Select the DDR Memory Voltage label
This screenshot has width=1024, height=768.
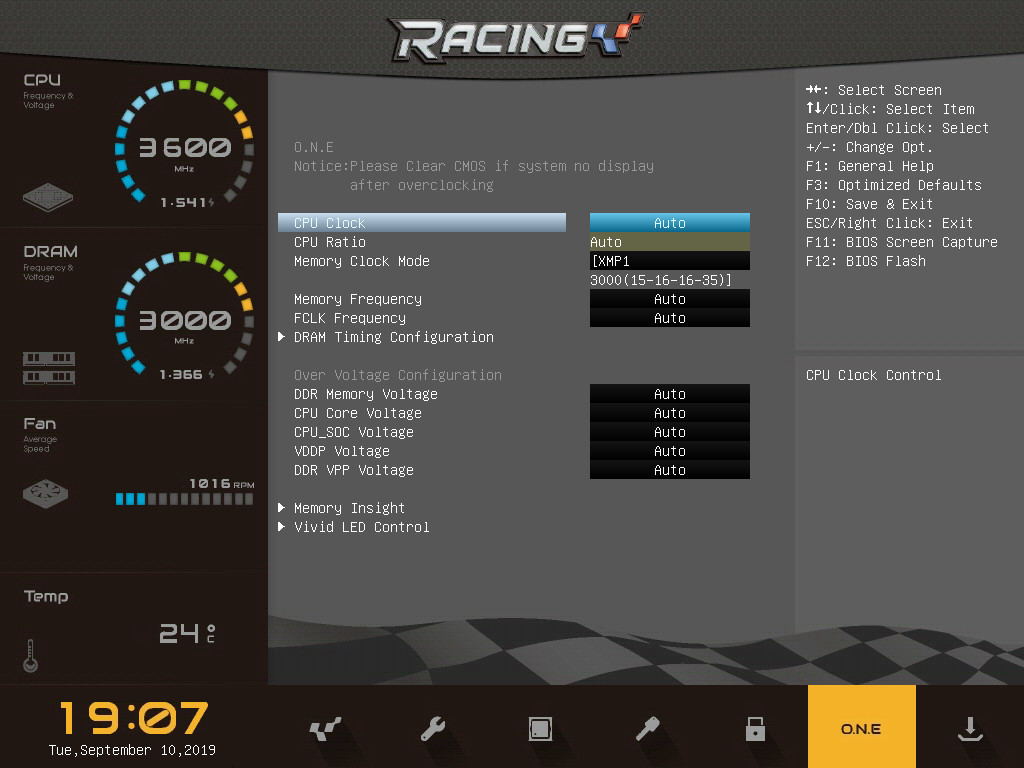pyautogui.click(x=366, y=394)
